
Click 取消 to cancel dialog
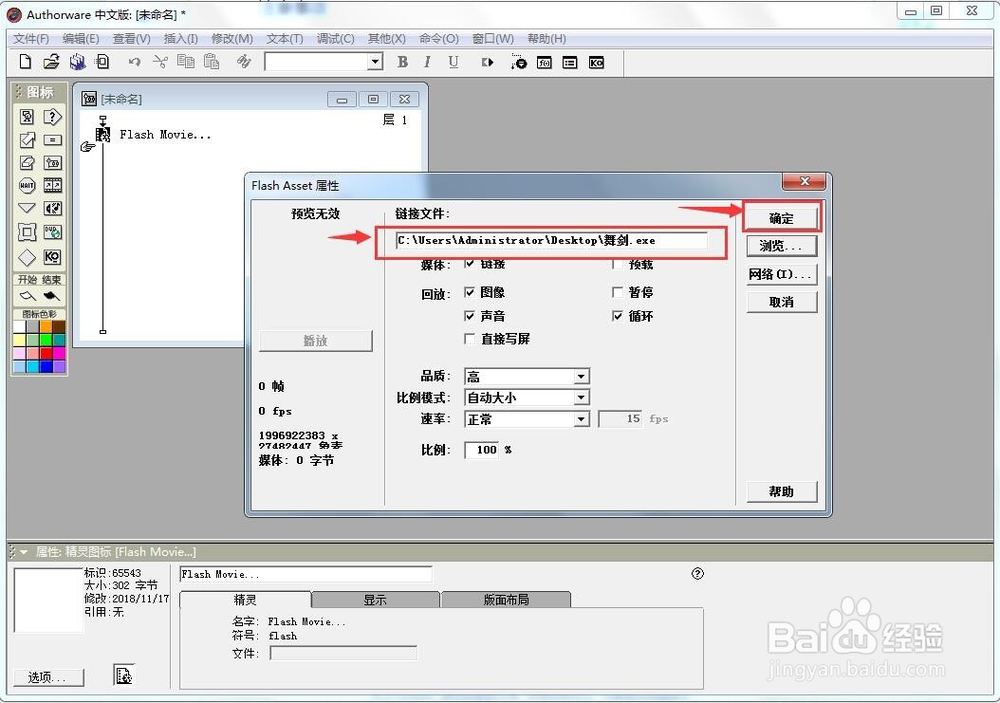tap(781, 302)
